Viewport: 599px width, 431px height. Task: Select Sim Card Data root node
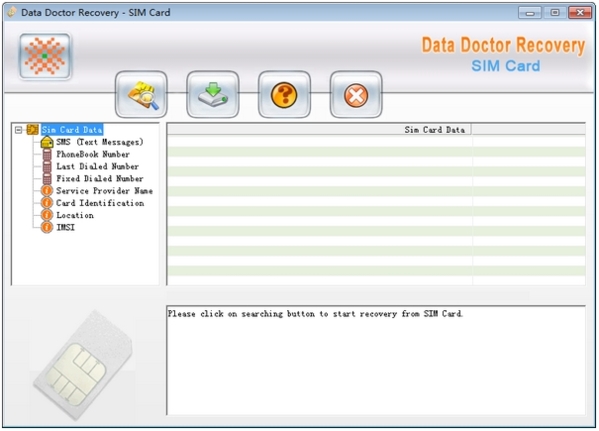tap(72, 130)
